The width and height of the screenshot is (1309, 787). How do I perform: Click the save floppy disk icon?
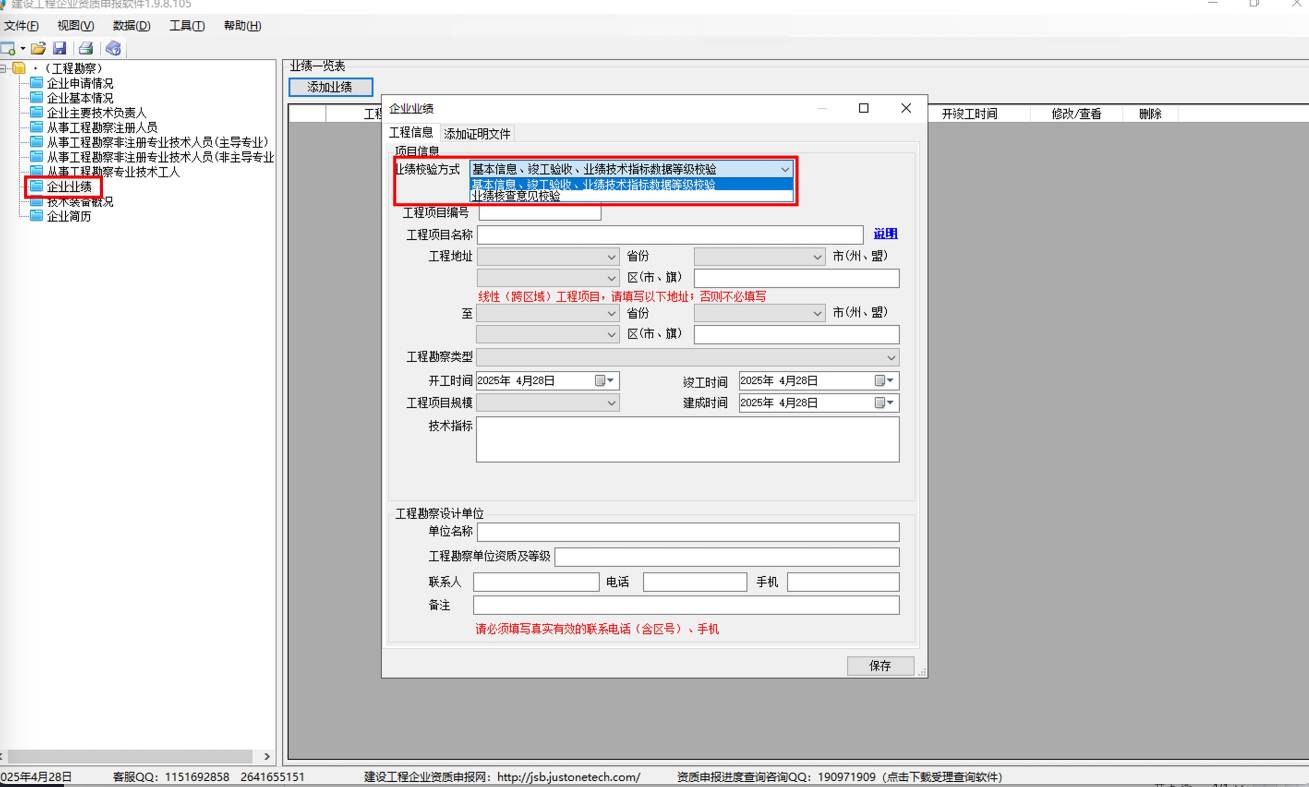[x=60, y=48]
